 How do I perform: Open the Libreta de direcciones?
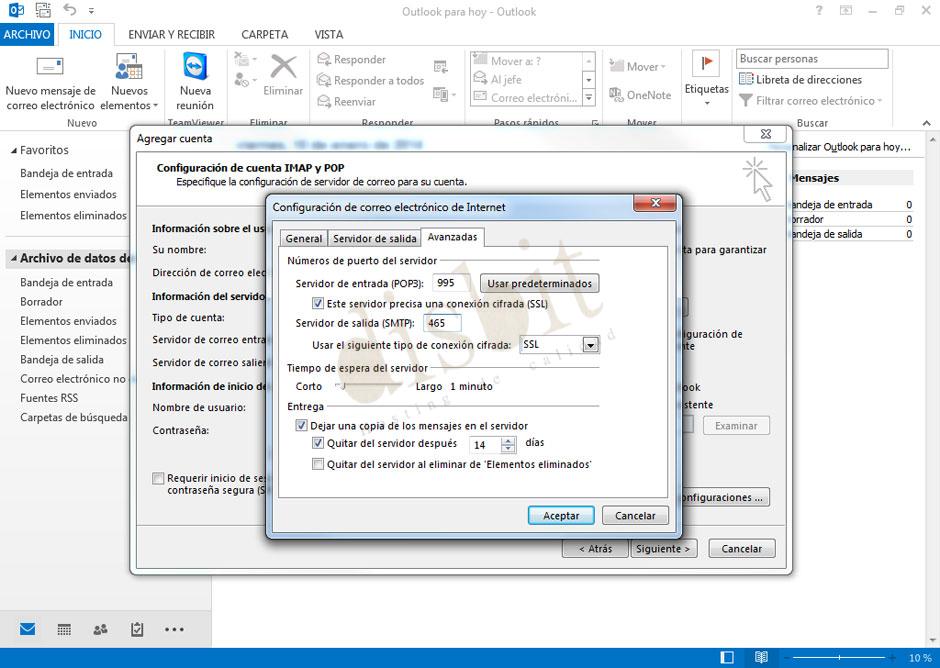point(806,79)
